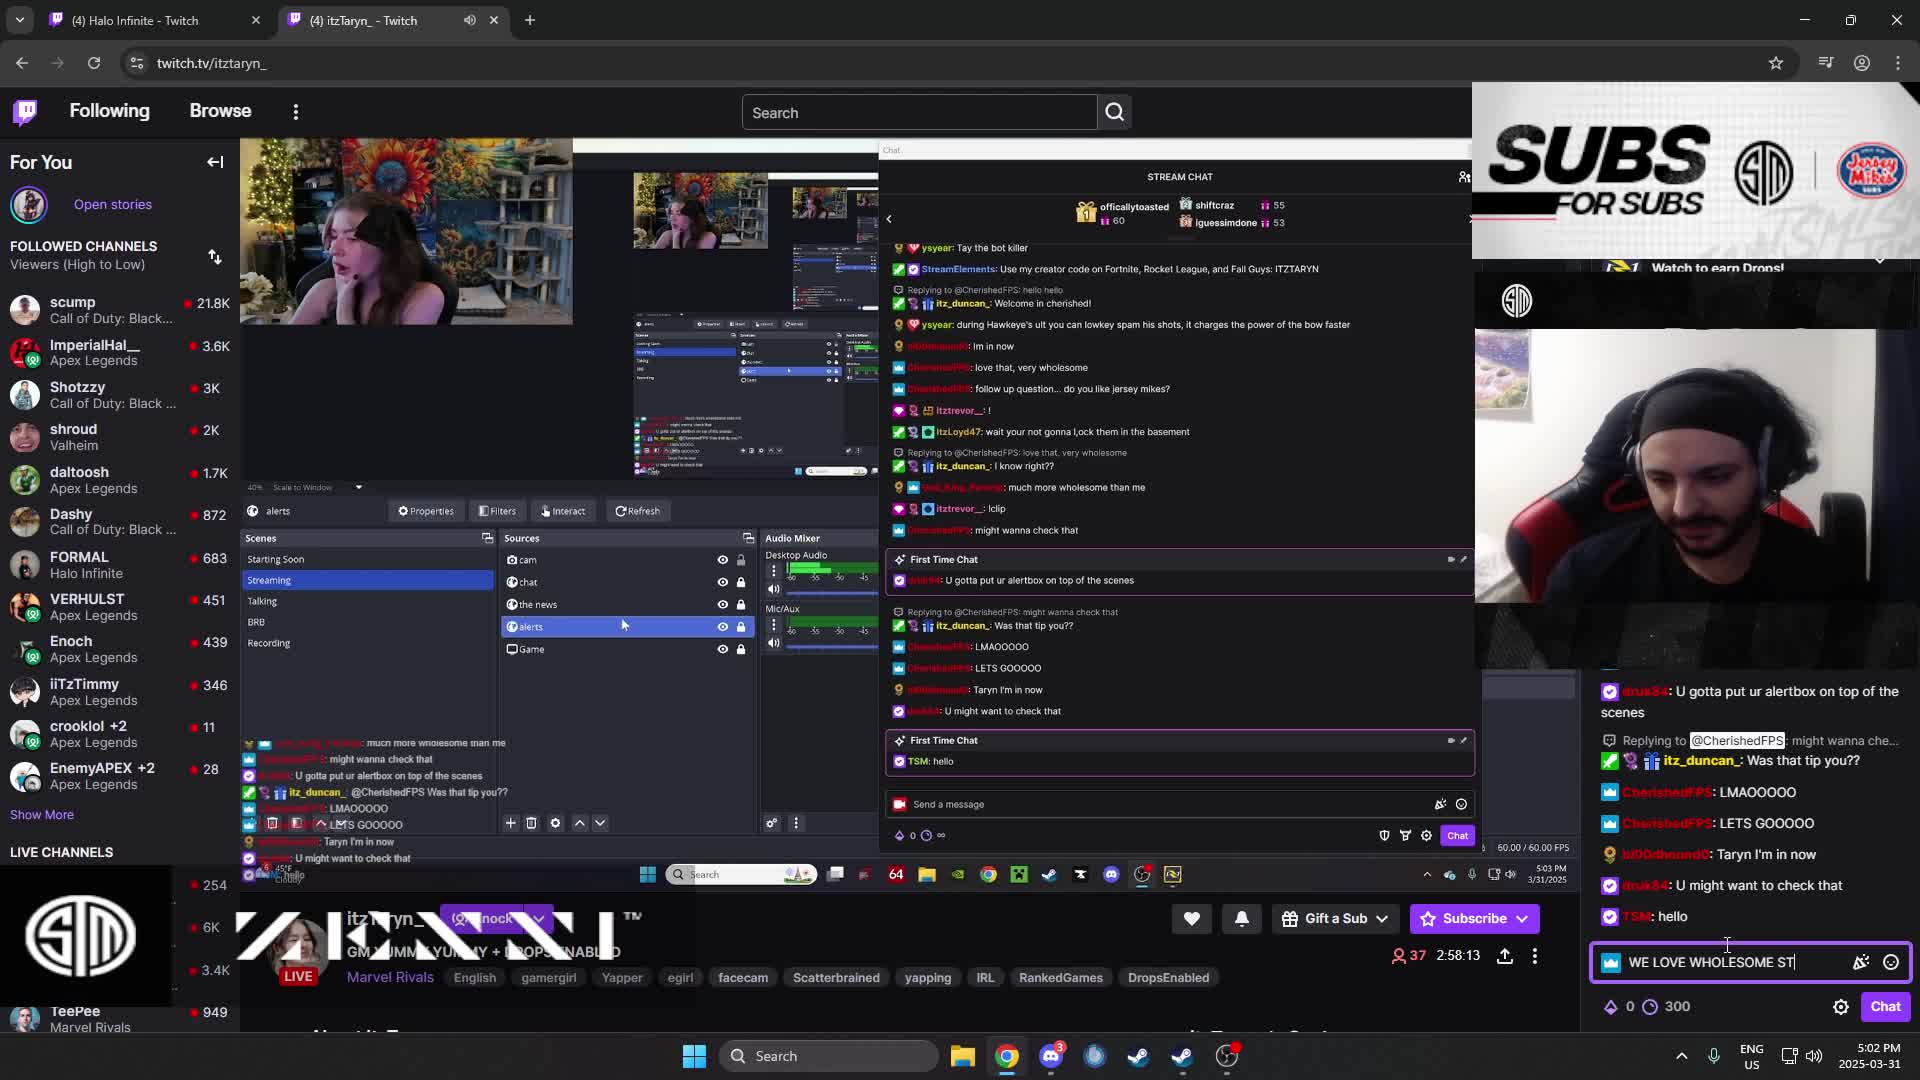Image resolution: width=1920 pixels, height=1080 pixels.
Task: Toggle visibility eye of 'cam' source in streamed OBS
Action: click(723, 560)
